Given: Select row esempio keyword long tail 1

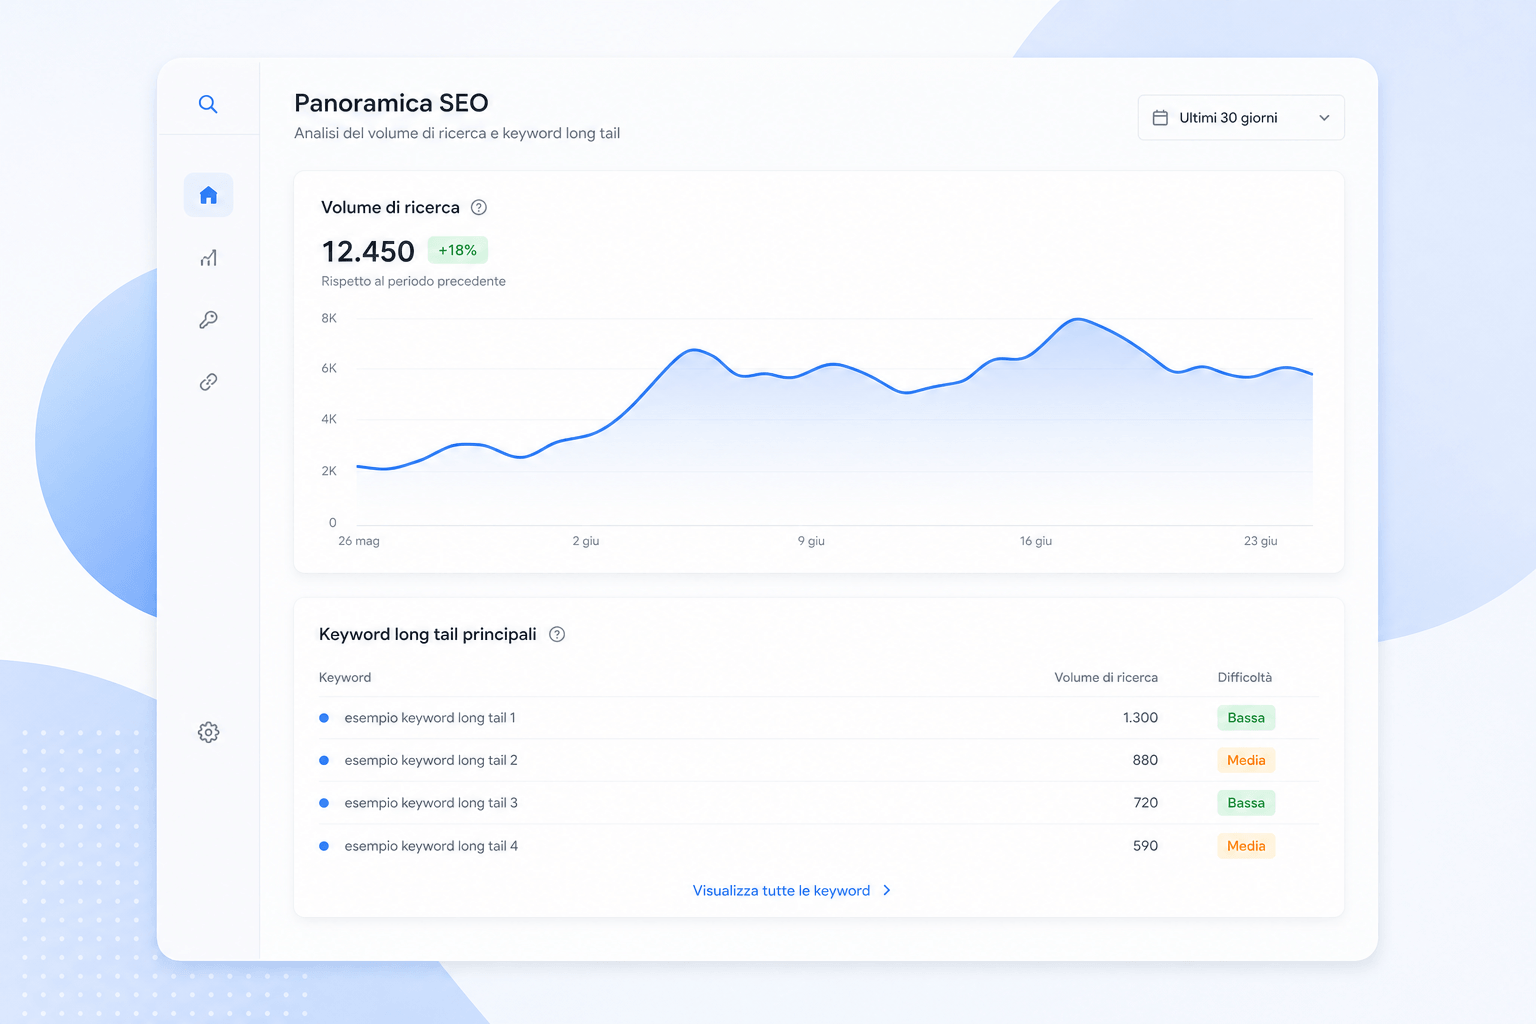Looking at the screenshot, I should 818,718.
